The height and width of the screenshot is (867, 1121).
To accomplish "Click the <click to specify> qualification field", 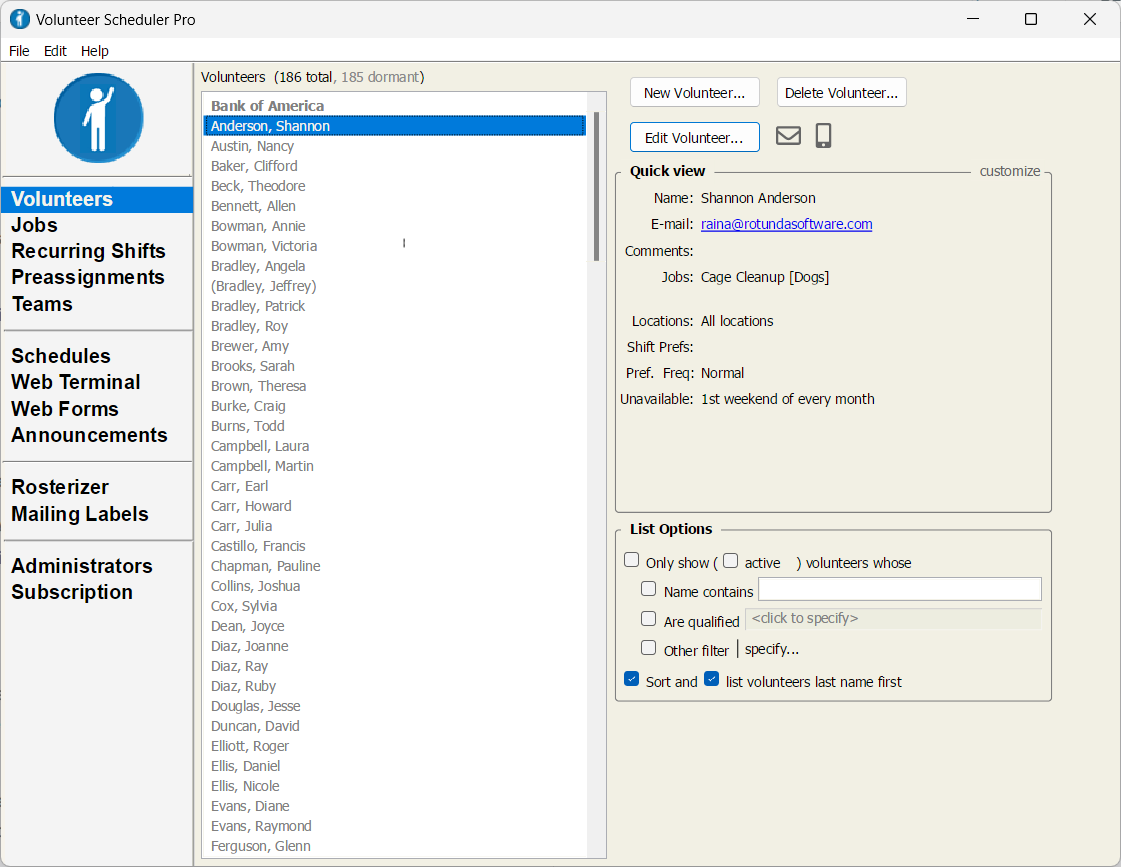I will (x=893, y=618).
